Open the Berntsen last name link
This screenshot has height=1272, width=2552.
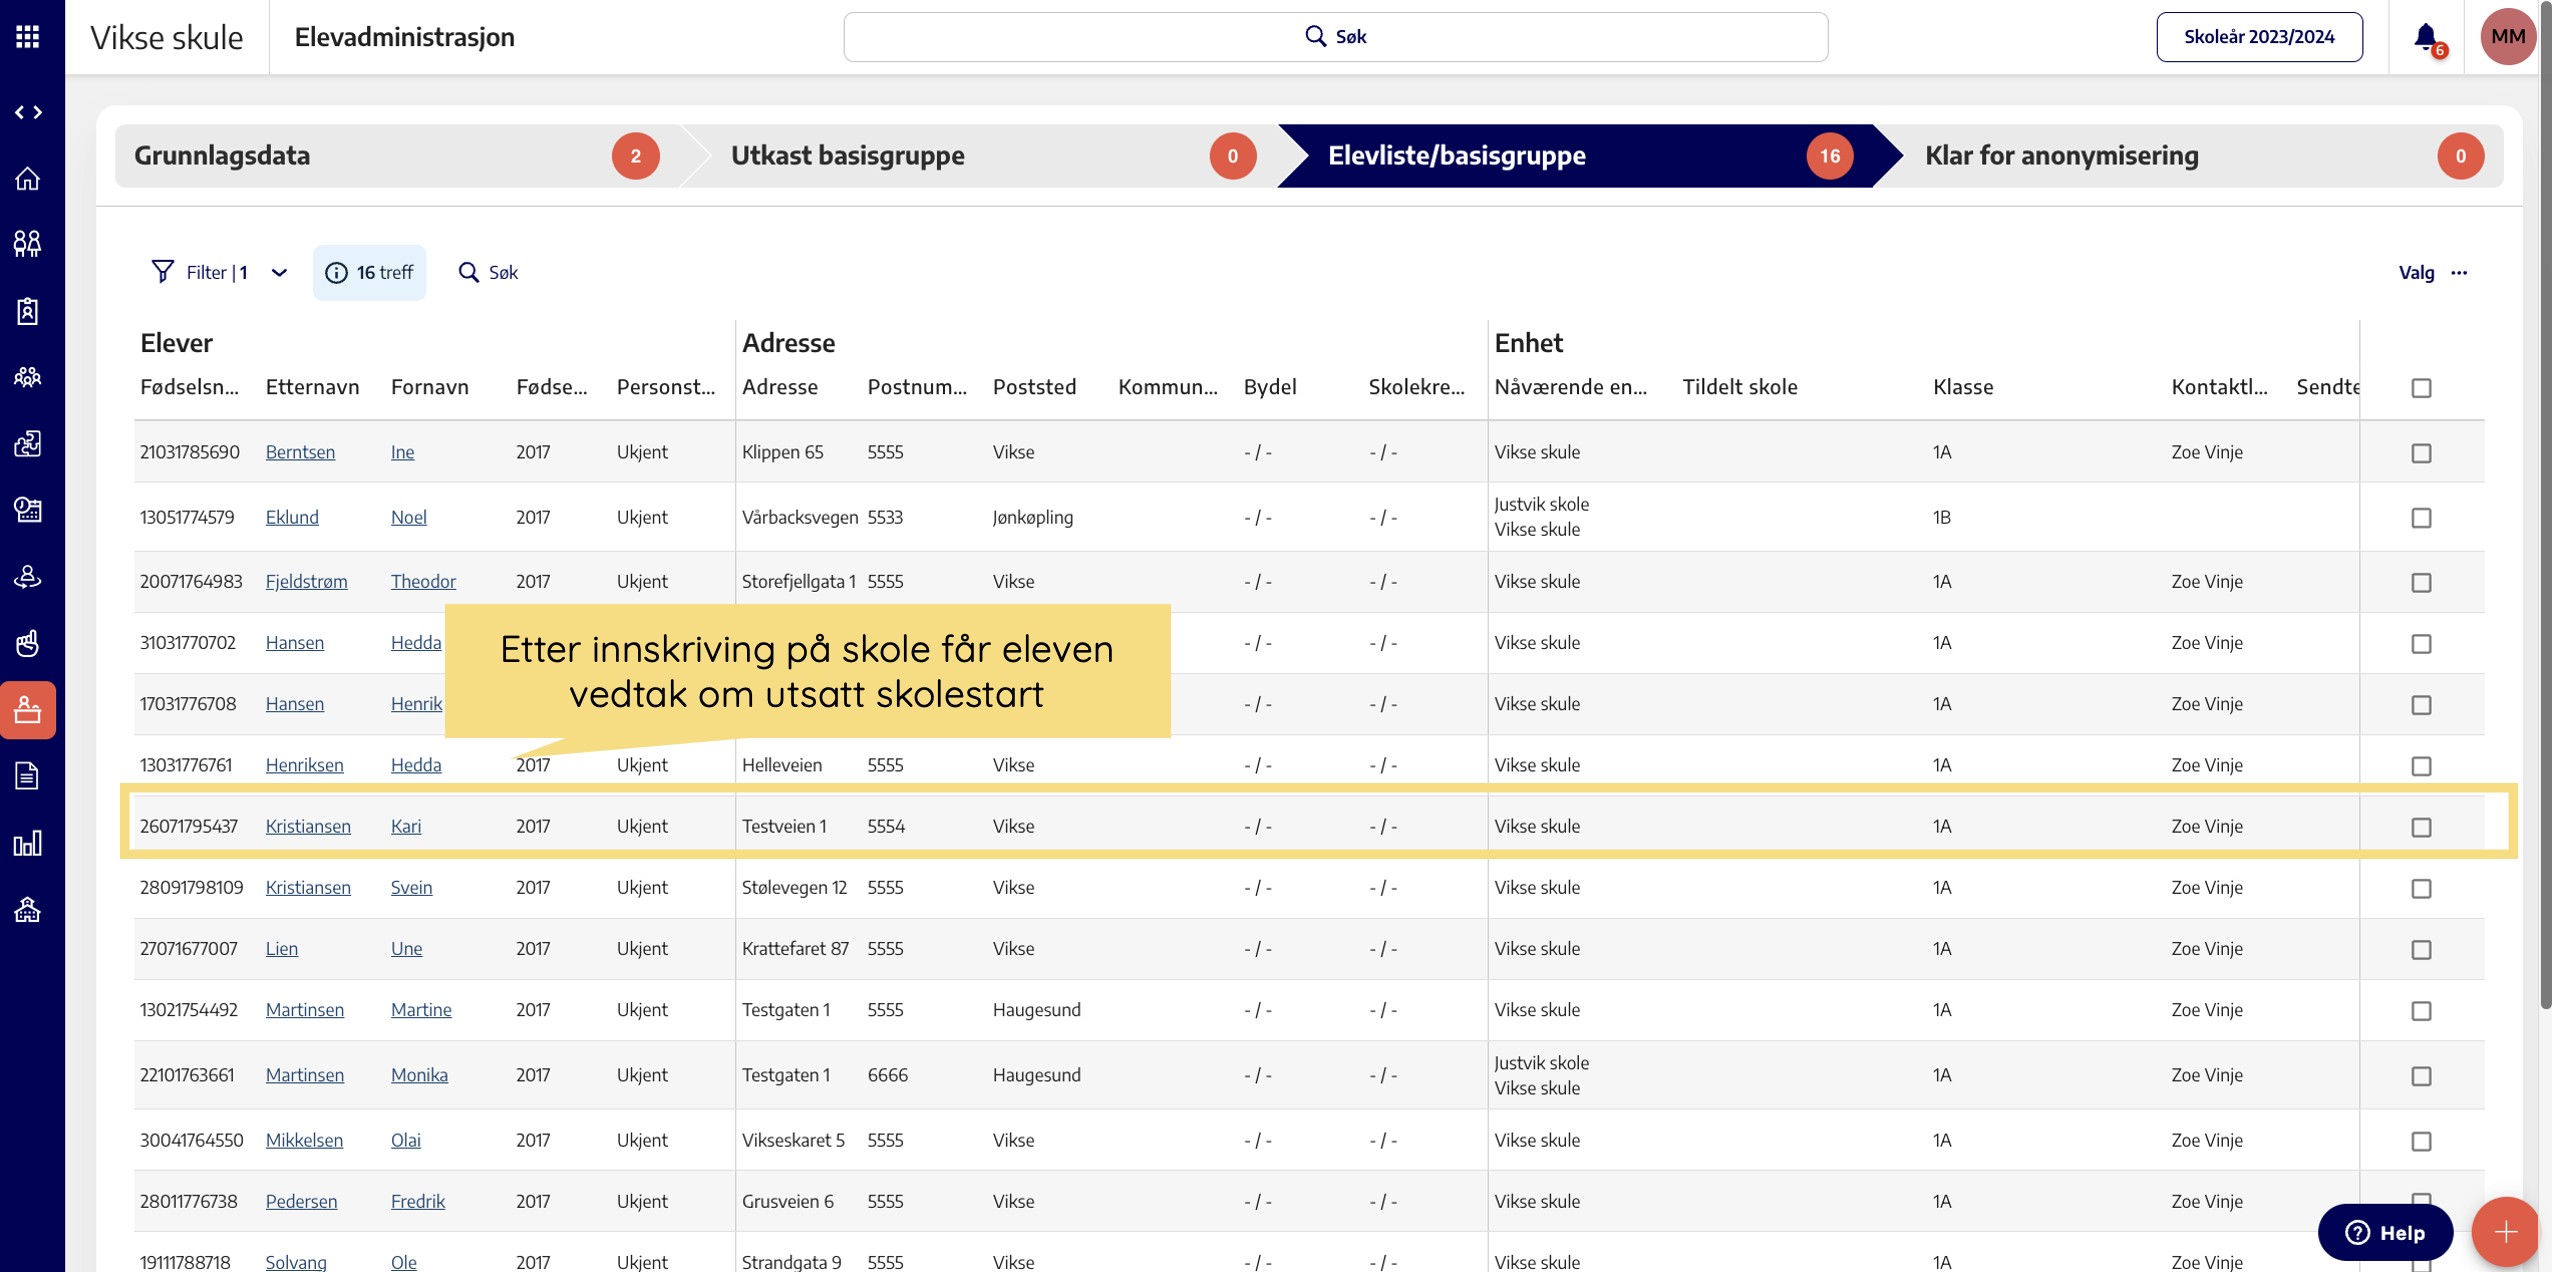(x=300, y=452)
